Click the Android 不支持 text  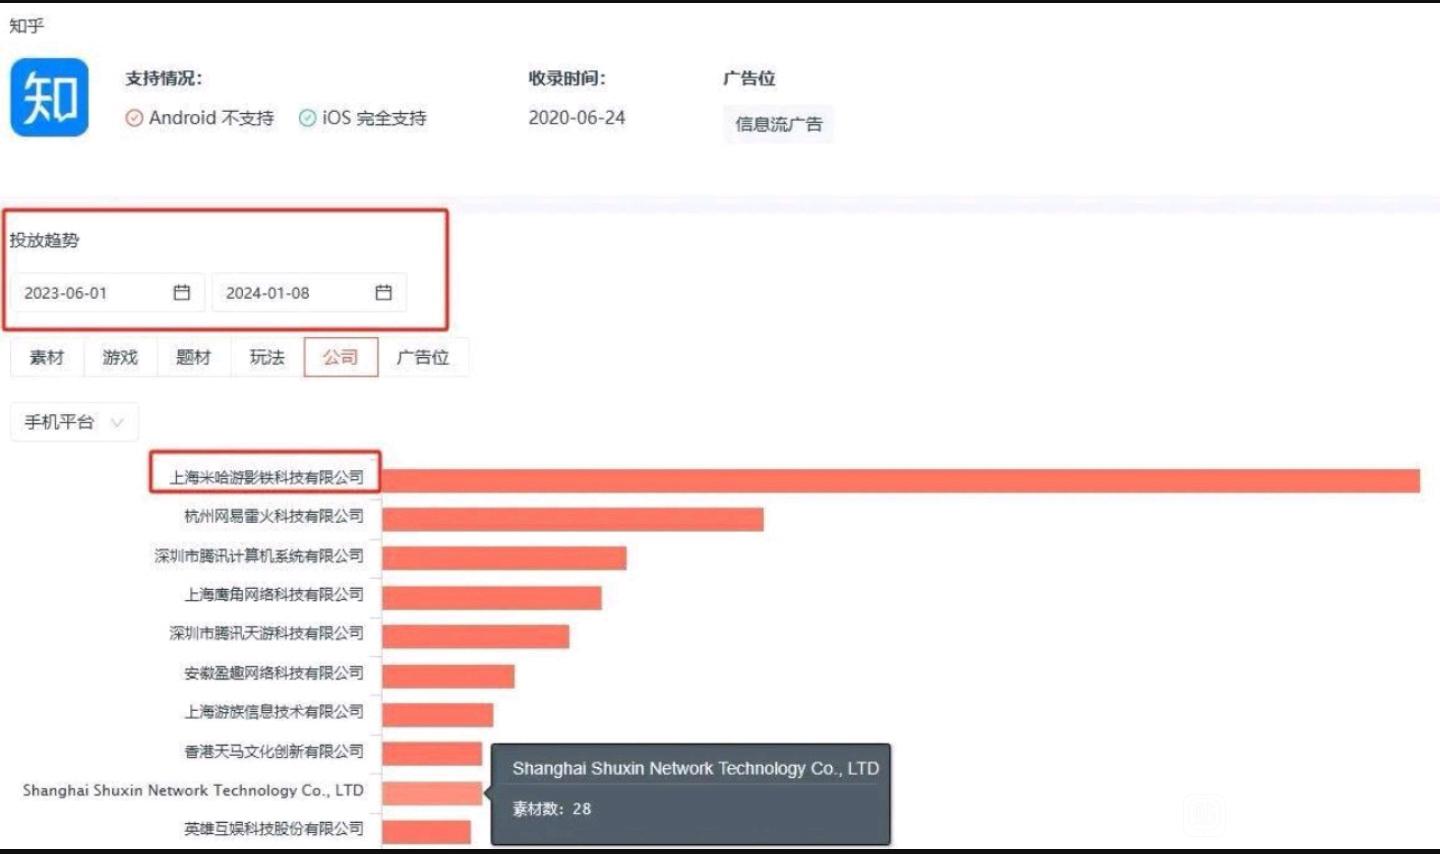[211, 118]
